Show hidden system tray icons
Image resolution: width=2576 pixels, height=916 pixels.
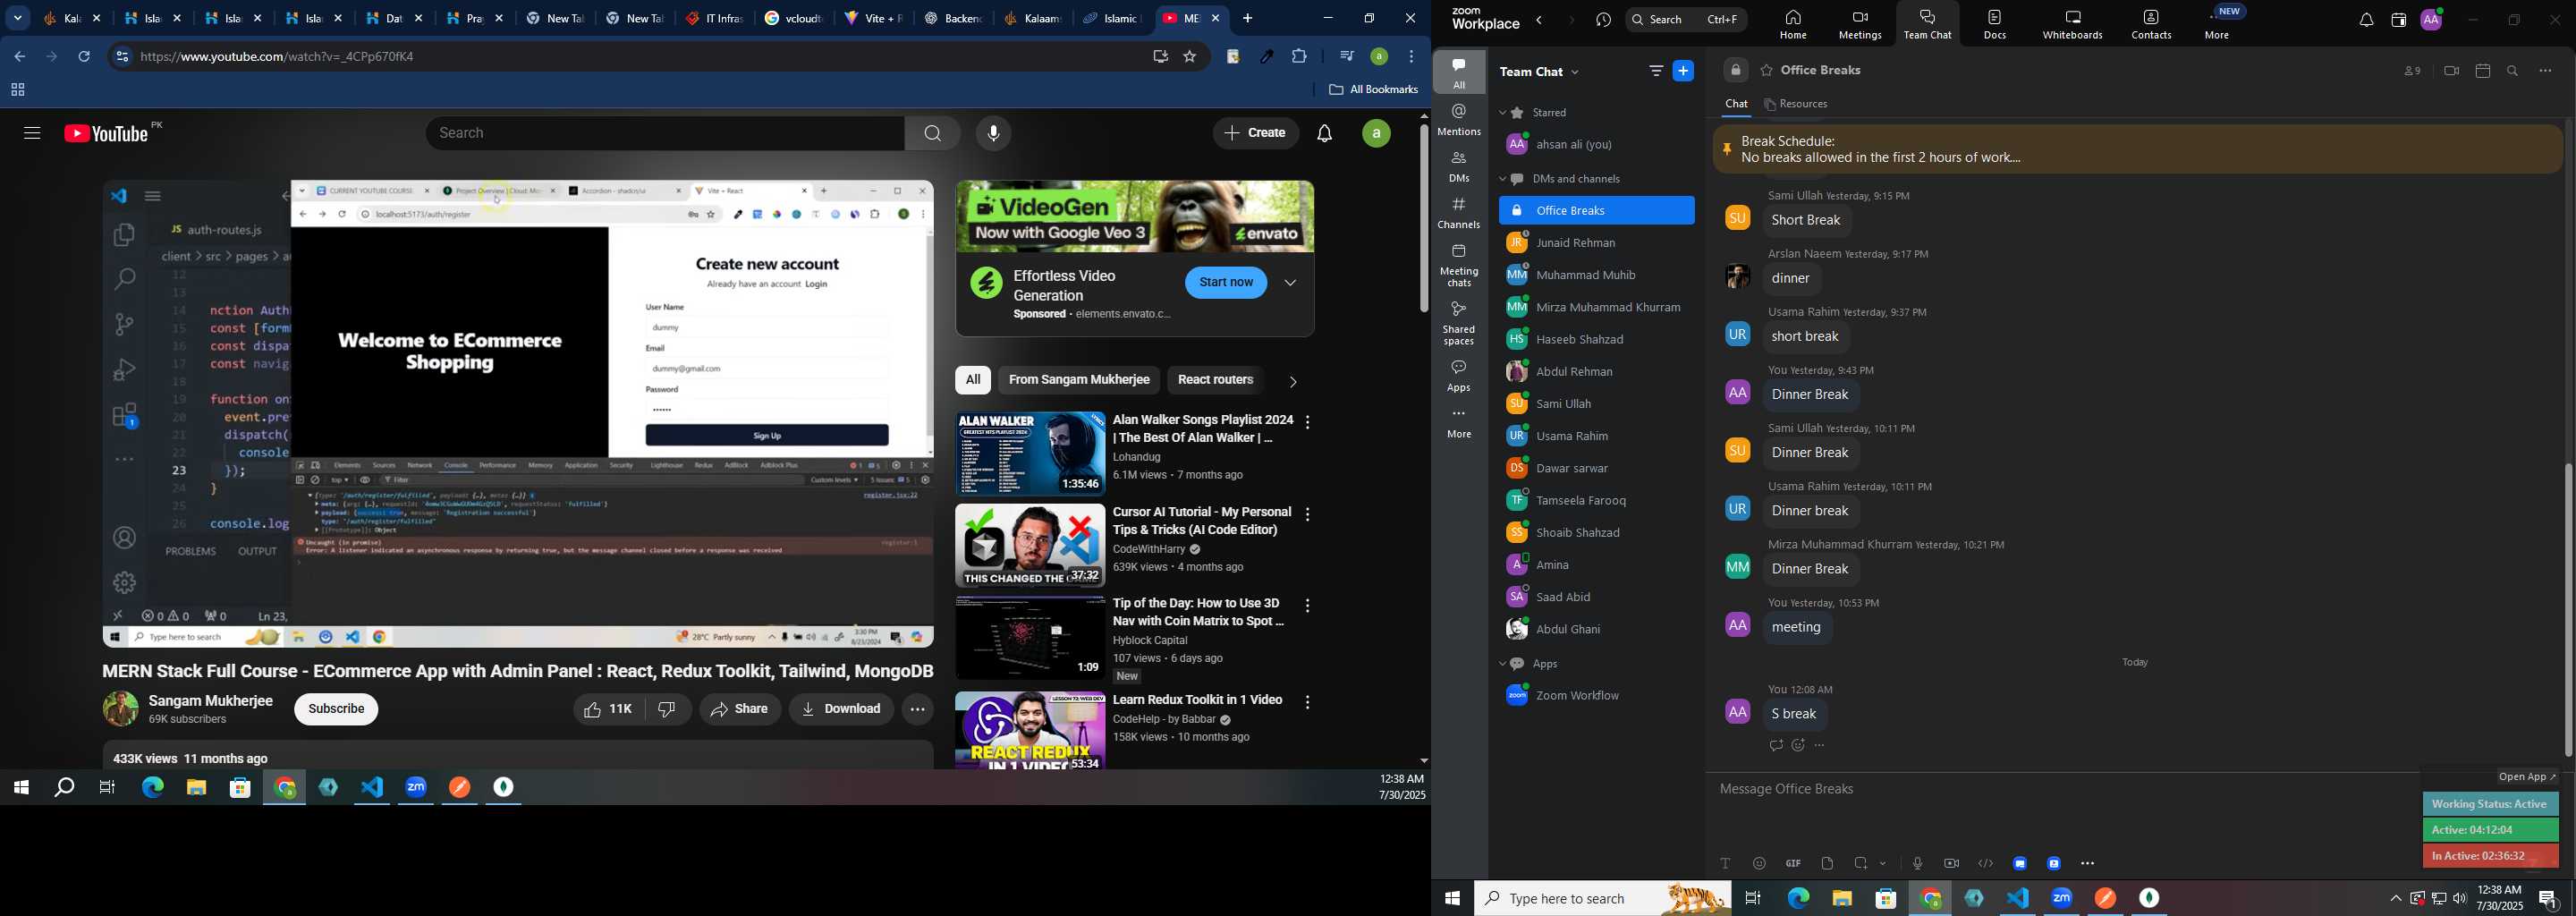pyautogui.click(x=2394, y=899)
